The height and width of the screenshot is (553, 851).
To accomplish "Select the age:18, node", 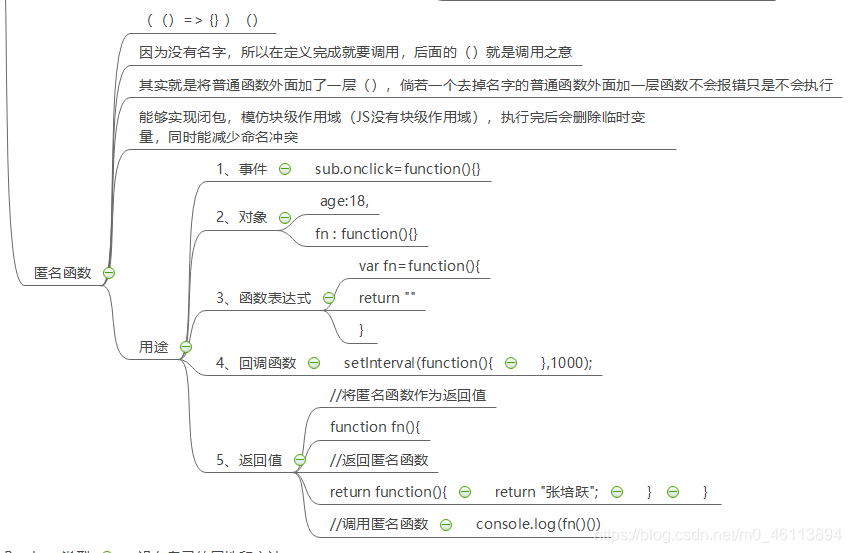I will 345,201.
